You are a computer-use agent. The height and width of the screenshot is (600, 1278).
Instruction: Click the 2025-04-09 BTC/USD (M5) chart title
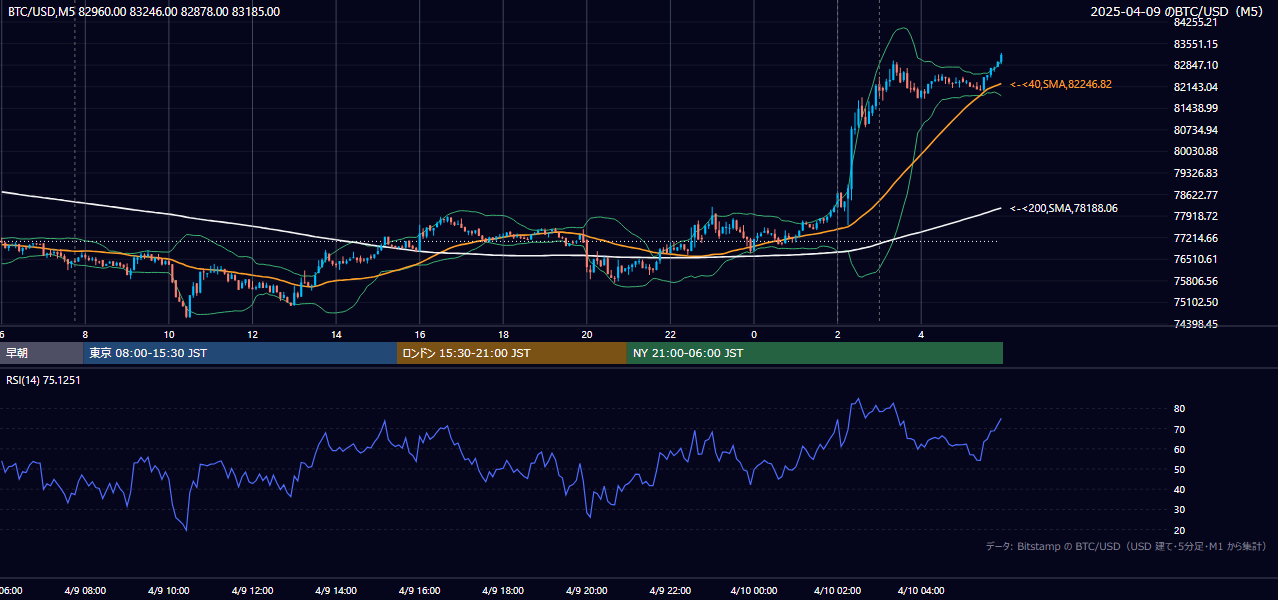[1178, 12]
